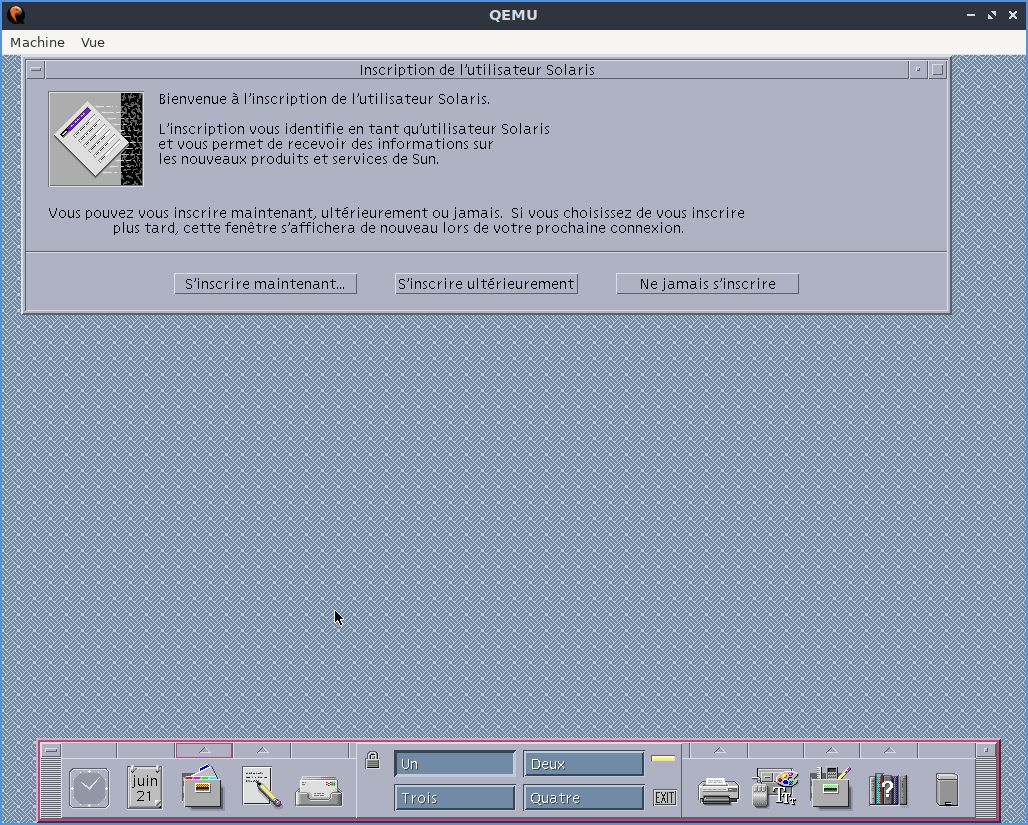Viewport: 1028px width, 825px height.
Task: Iconify the front panel via corner button
Action: (x=985, y=750)
